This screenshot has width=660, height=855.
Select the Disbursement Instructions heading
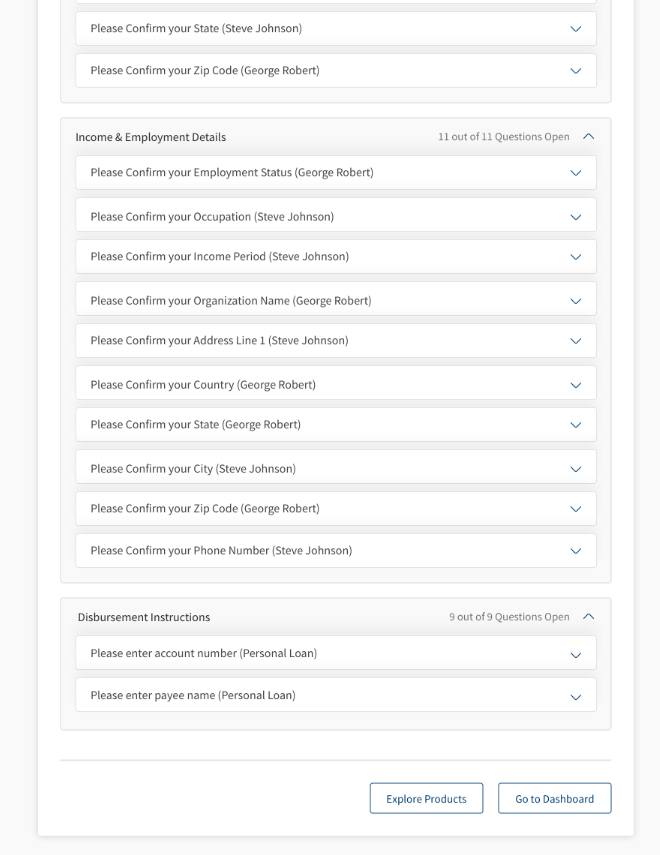point(144,617)
